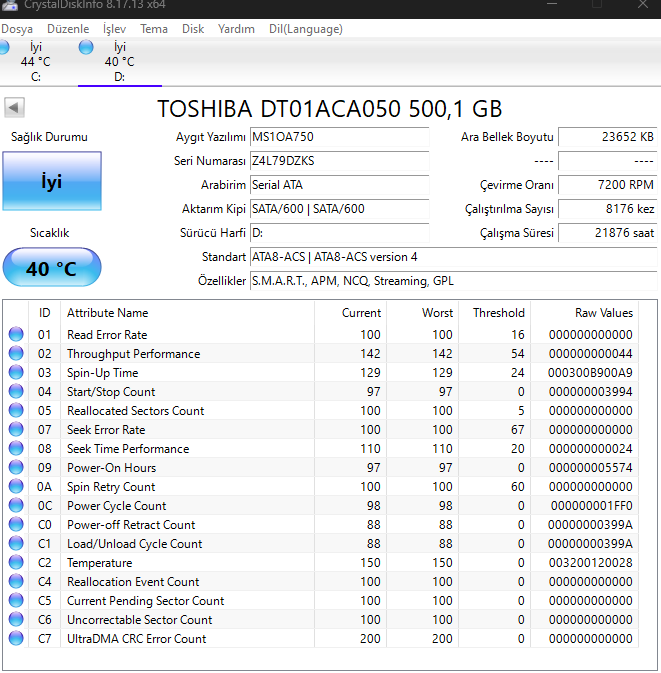The width and height of the screenshot is (661, 673).
Task: Click the rotation rate value 7200 RPM
Action: [x=607, y=185]
